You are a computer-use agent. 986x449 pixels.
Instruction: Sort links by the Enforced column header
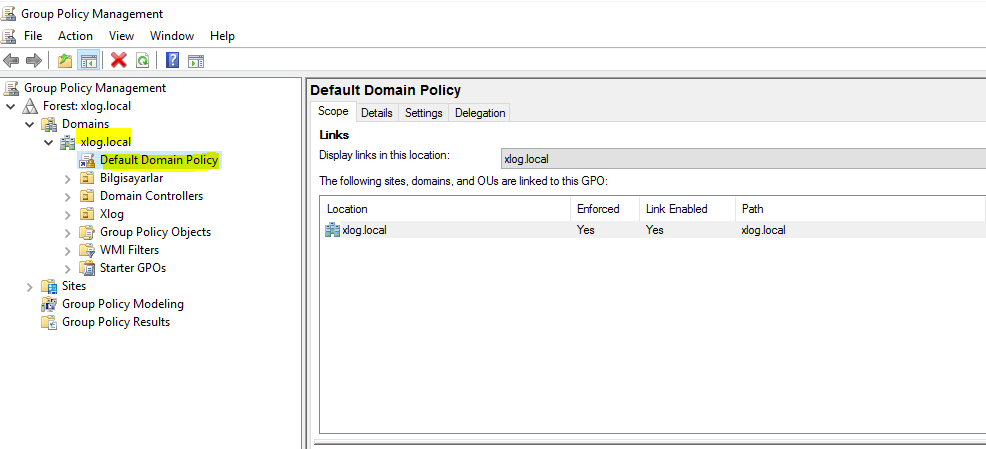point(605,209)
